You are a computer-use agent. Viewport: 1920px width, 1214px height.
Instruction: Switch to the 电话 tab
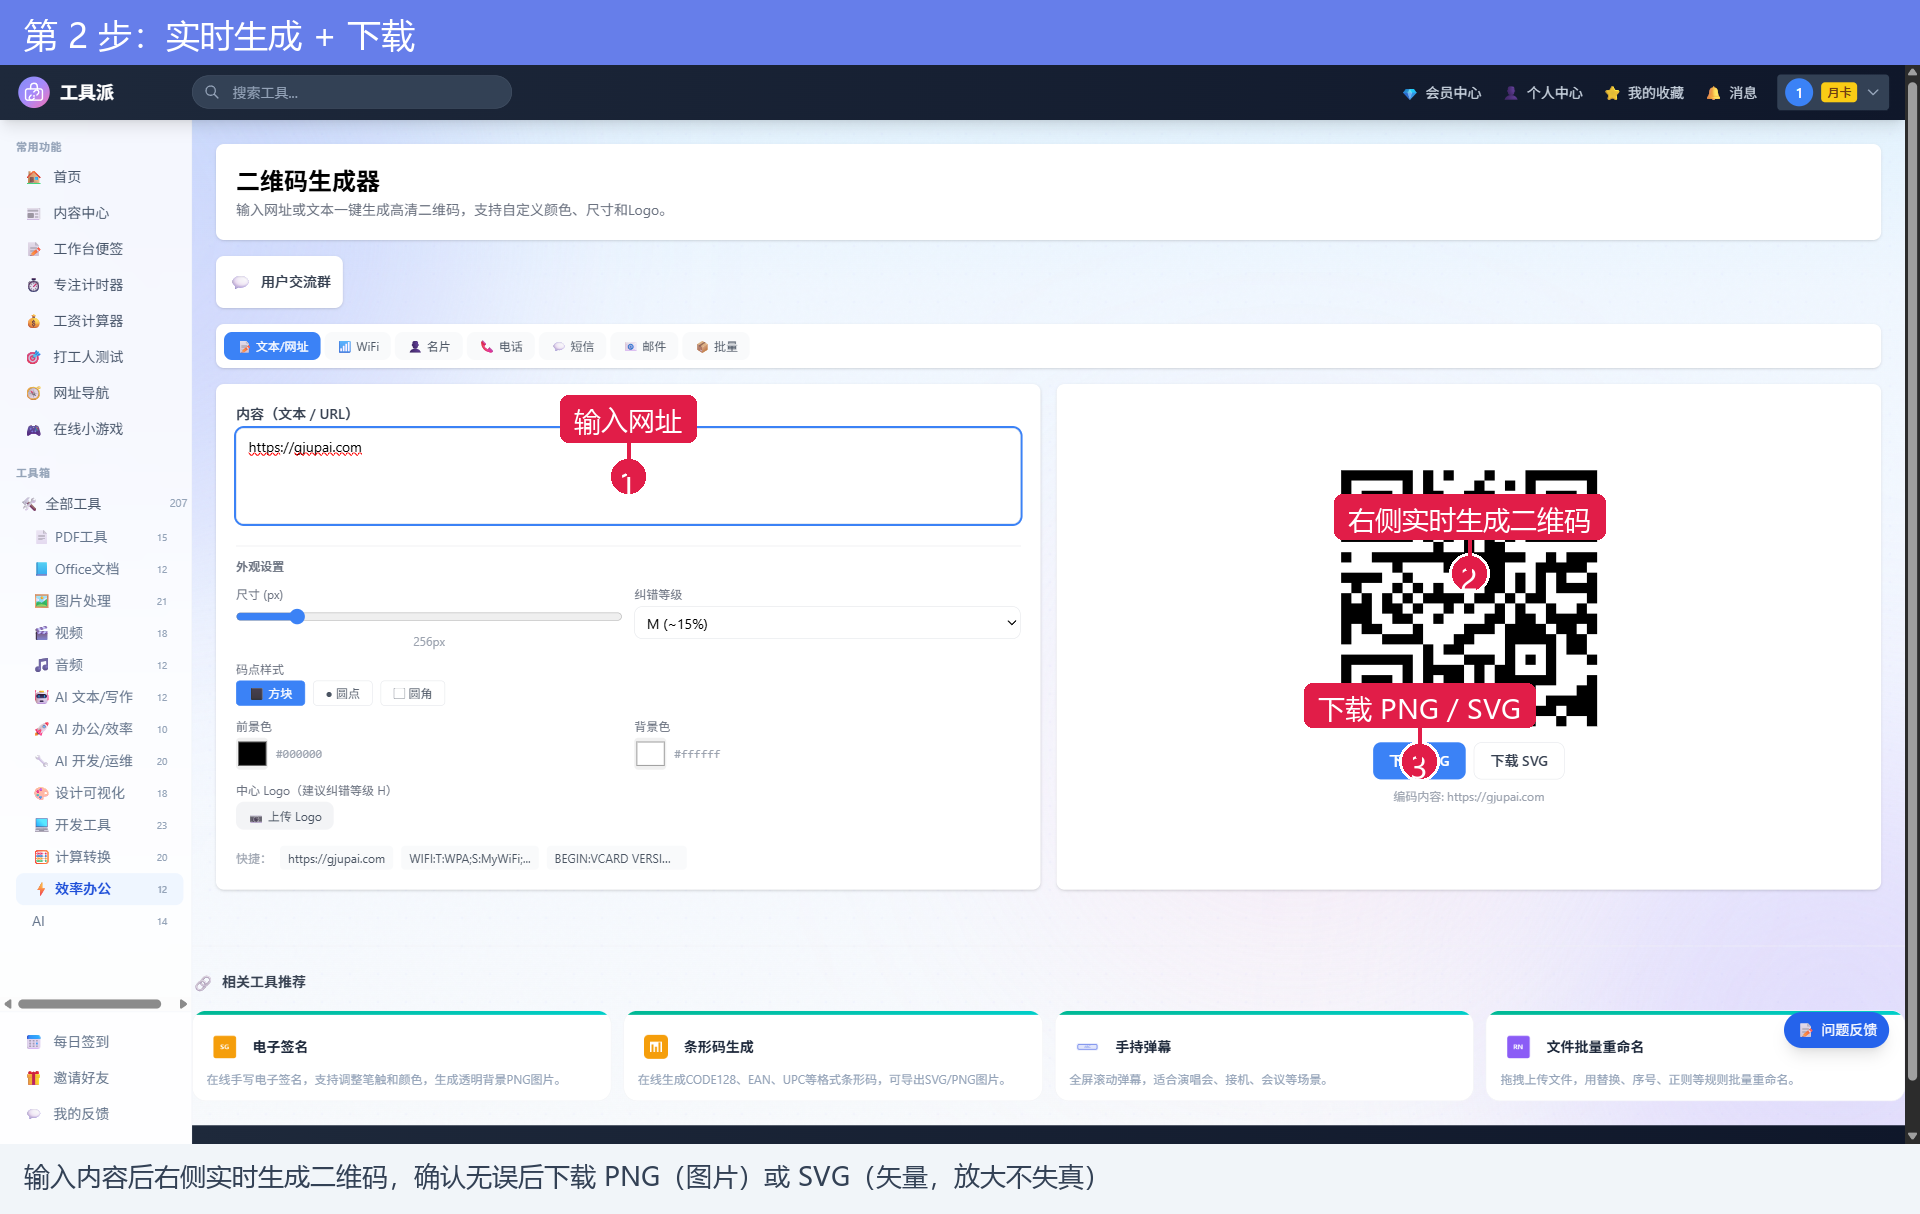pos(501,346)
